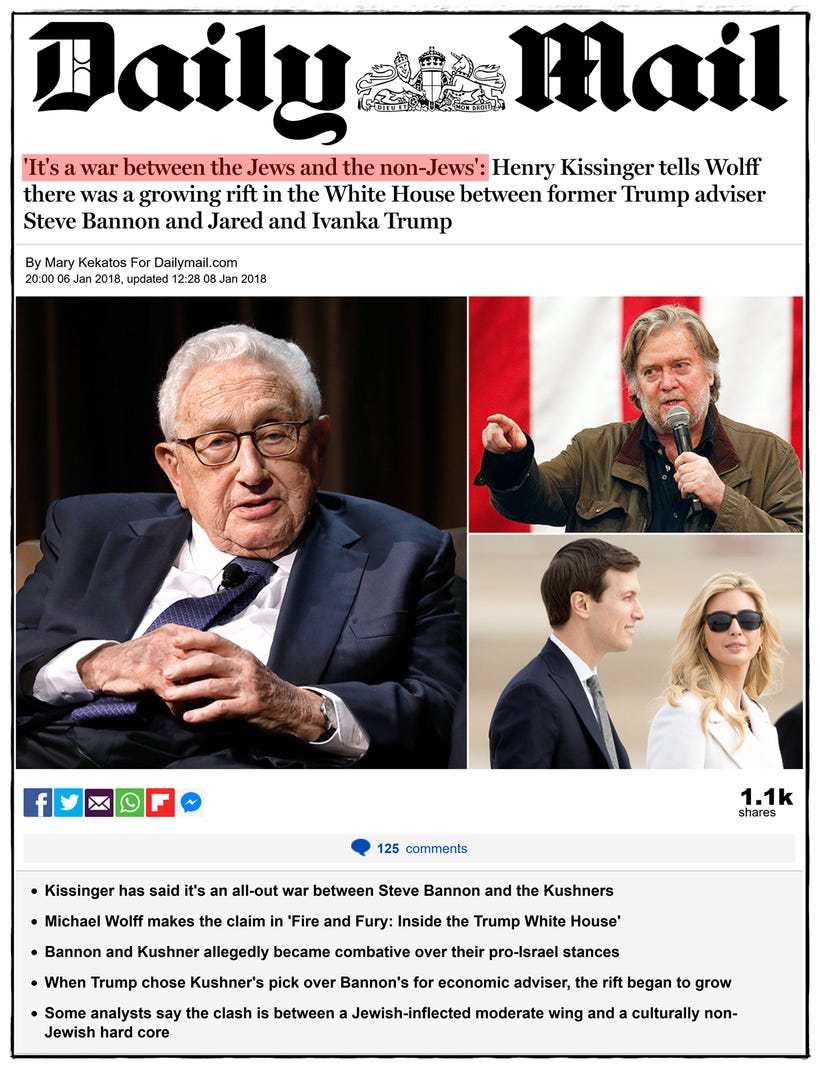Screen dimensions: 820x1068
Task: Share article via Messenger icon
Action: point(191,802)
